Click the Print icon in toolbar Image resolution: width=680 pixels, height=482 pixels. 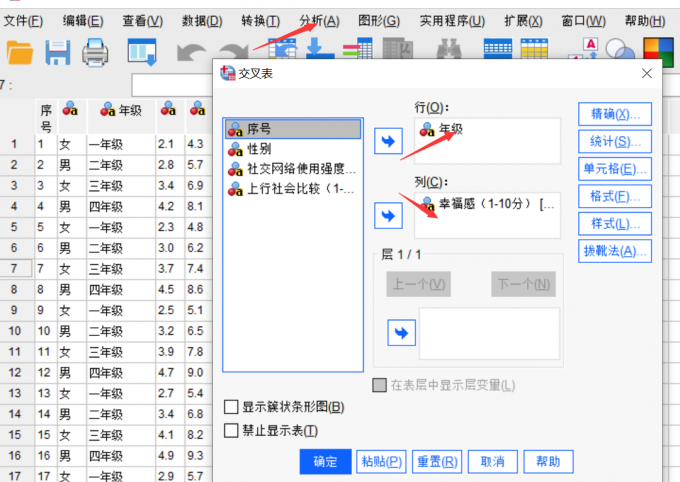[95, 52]
